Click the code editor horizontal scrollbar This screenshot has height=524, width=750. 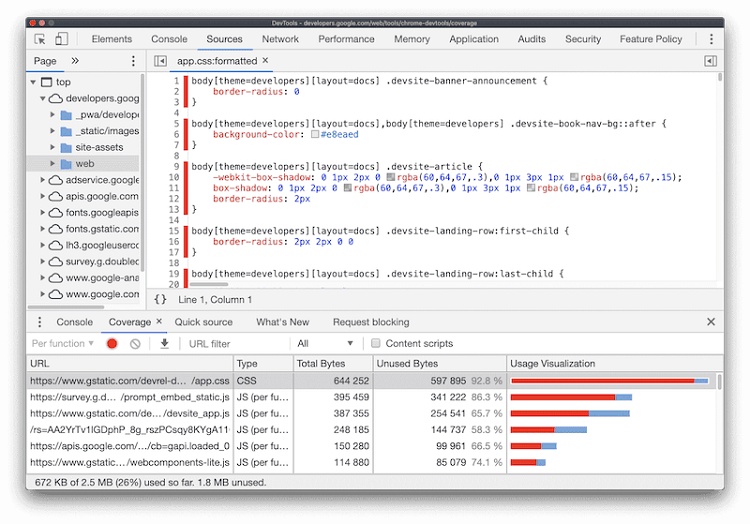(x=209, y=285)
